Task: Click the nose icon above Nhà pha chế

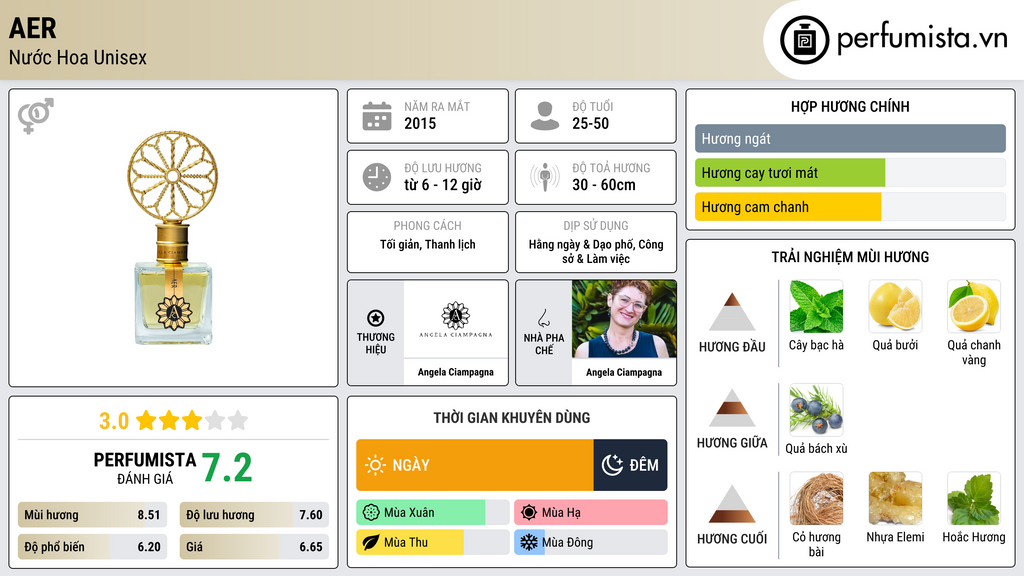Action: pos(543,318)
